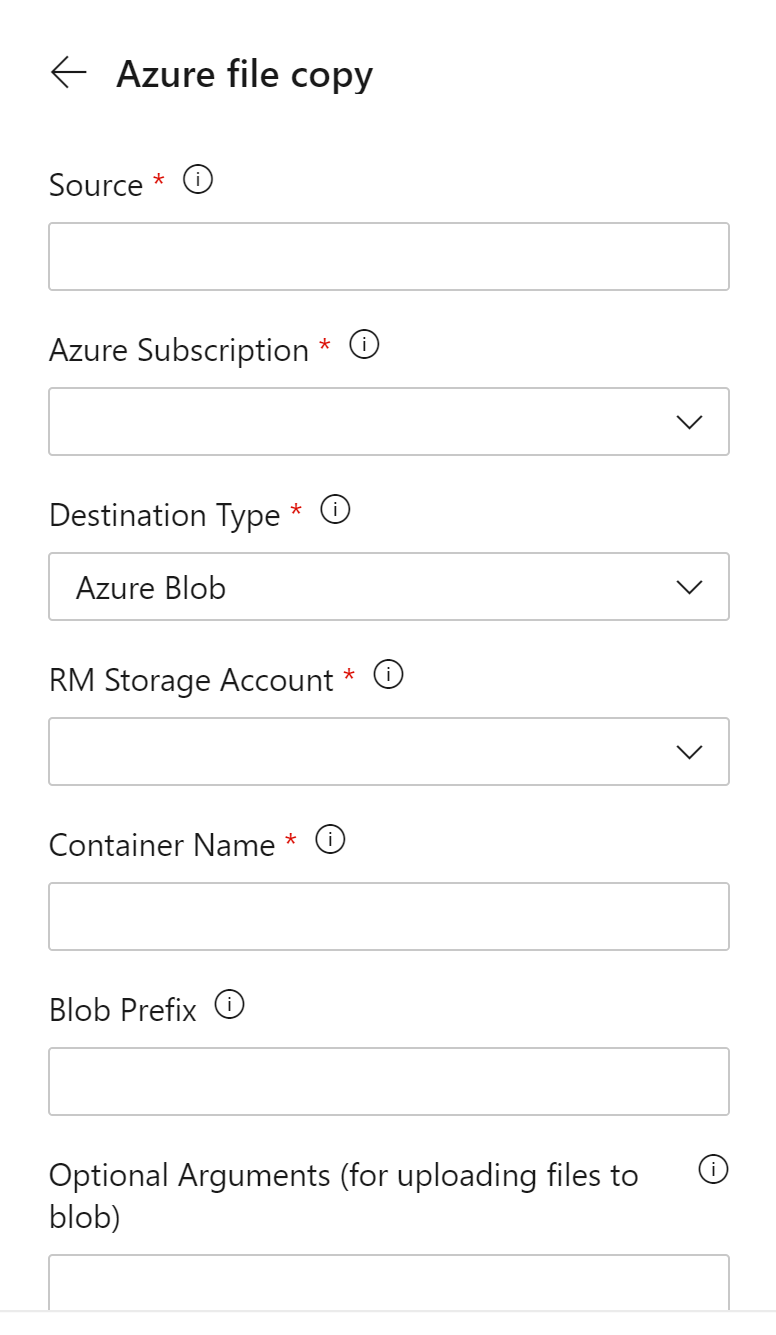
Task: View info about RM Storage Account
Action: point(389,676)
